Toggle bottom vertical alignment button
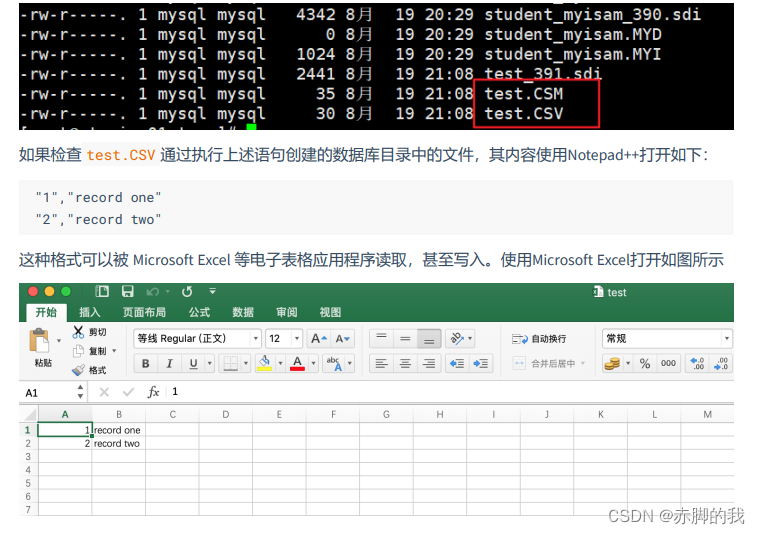The image size is (760, 534). 429,339
